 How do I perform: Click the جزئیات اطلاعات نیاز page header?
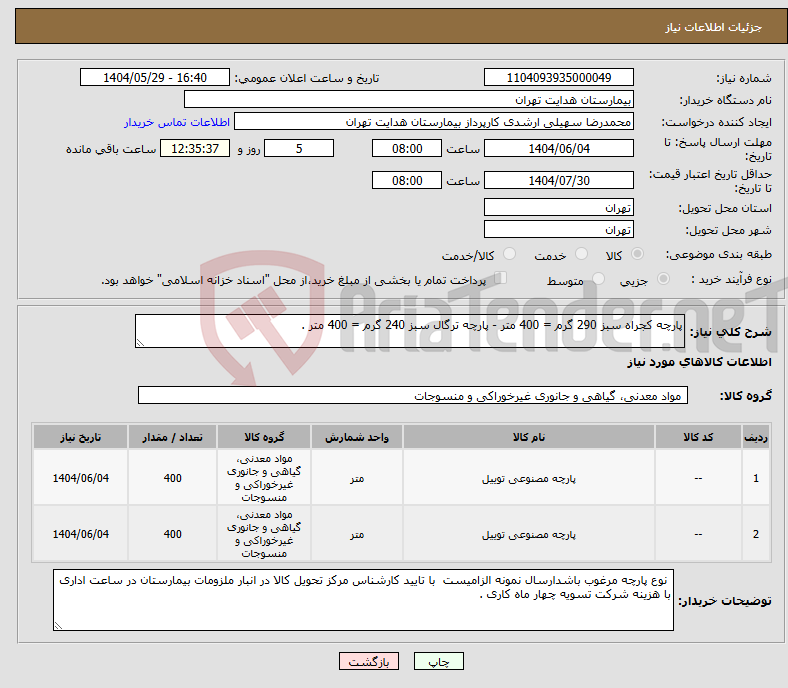(x=714, y=27)
